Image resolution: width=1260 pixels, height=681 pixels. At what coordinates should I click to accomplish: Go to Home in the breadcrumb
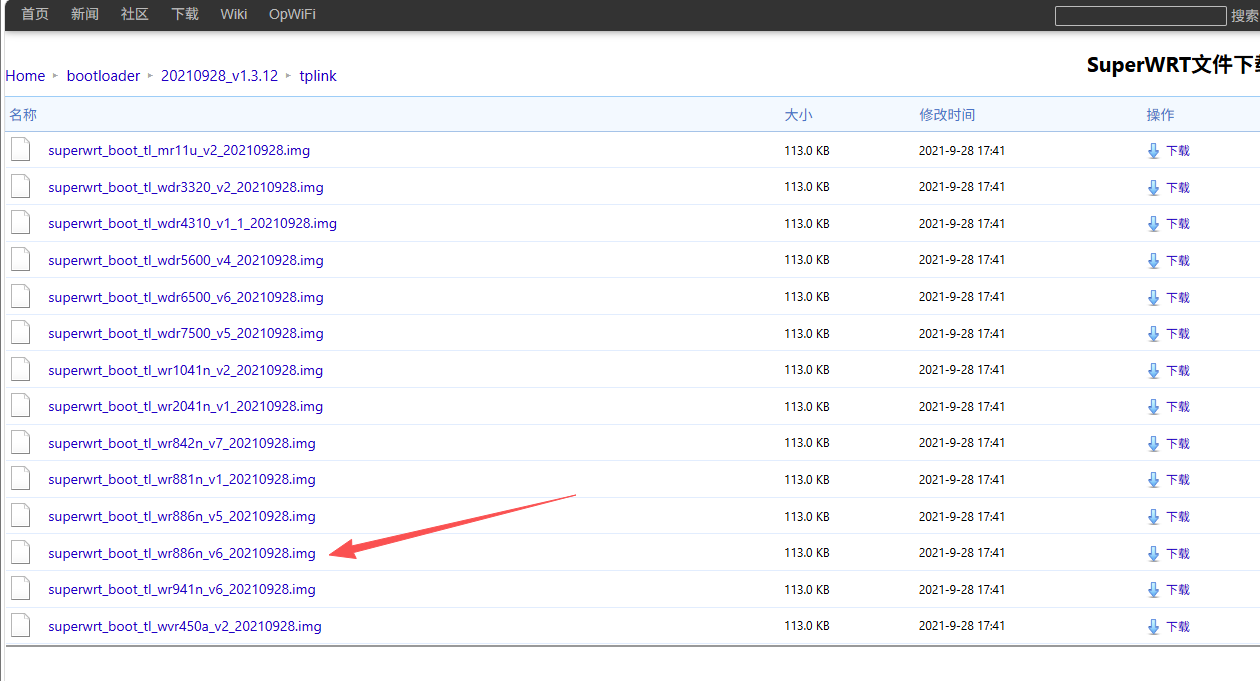pyautogui.click(x=25, y=76)
